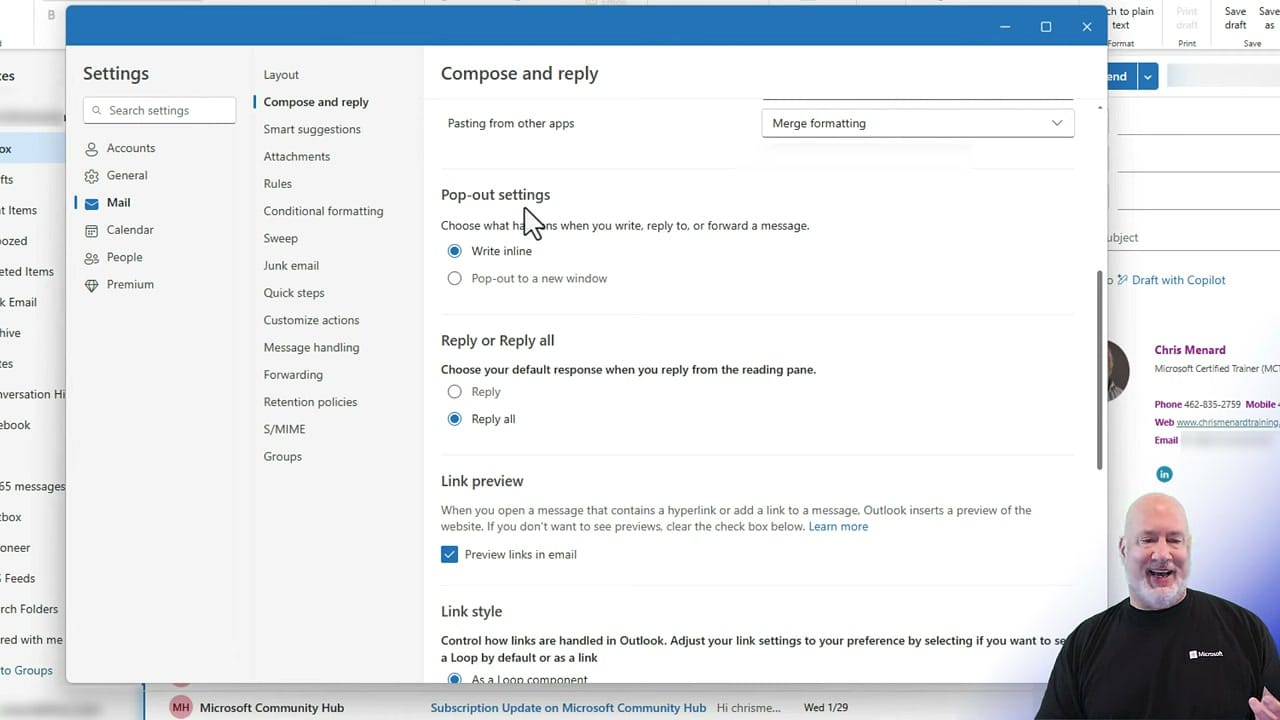
Task: Expand the Send button dropdown arrow
Action: point(1147,75)
